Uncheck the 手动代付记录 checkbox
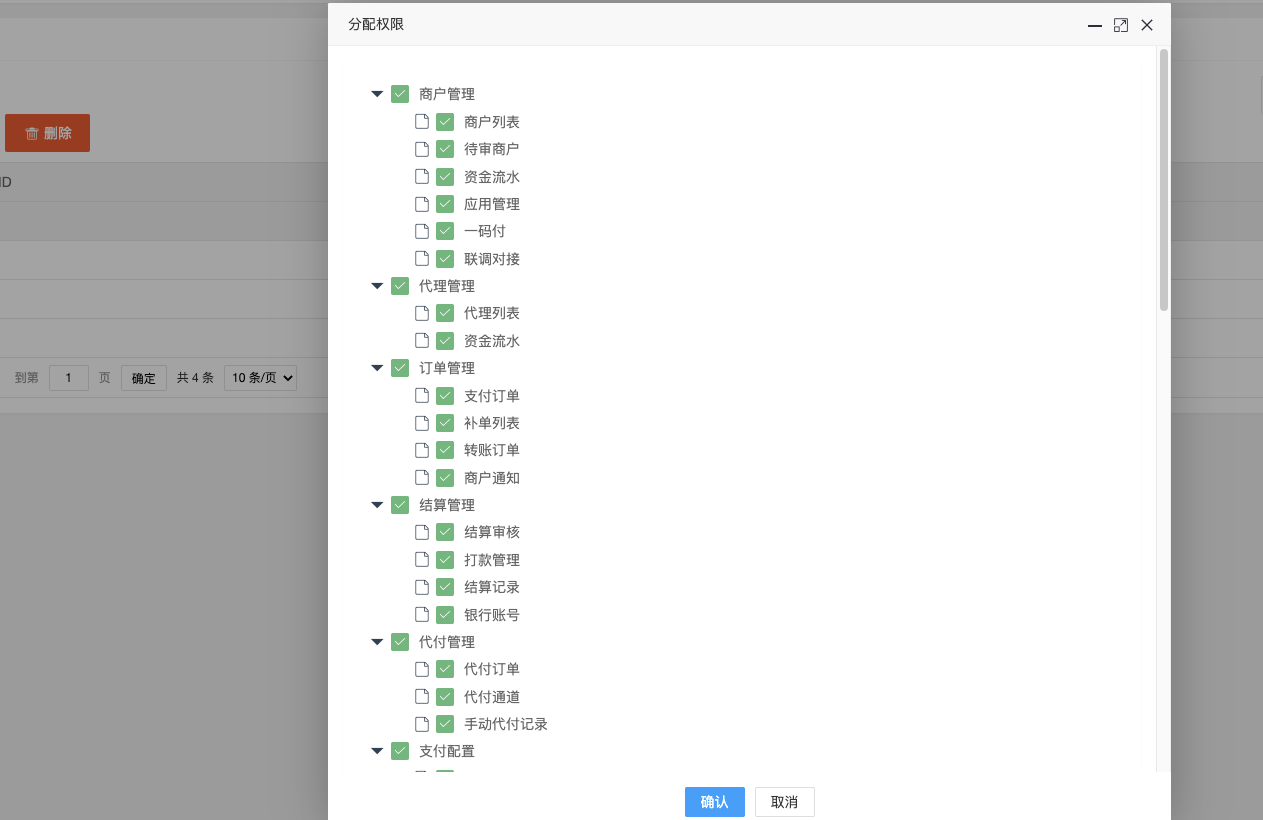 click(x=445, y=724)
